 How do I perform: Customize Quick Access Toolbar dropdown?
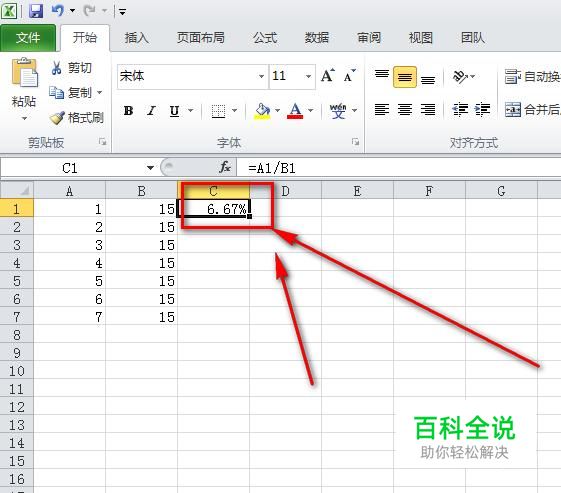click(122, 12)
